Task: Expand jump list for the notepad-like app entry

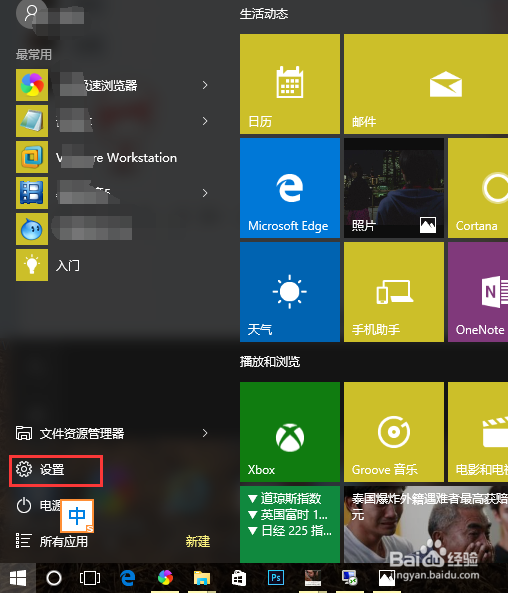Action: pyautogui.click(x=205, y=121)
